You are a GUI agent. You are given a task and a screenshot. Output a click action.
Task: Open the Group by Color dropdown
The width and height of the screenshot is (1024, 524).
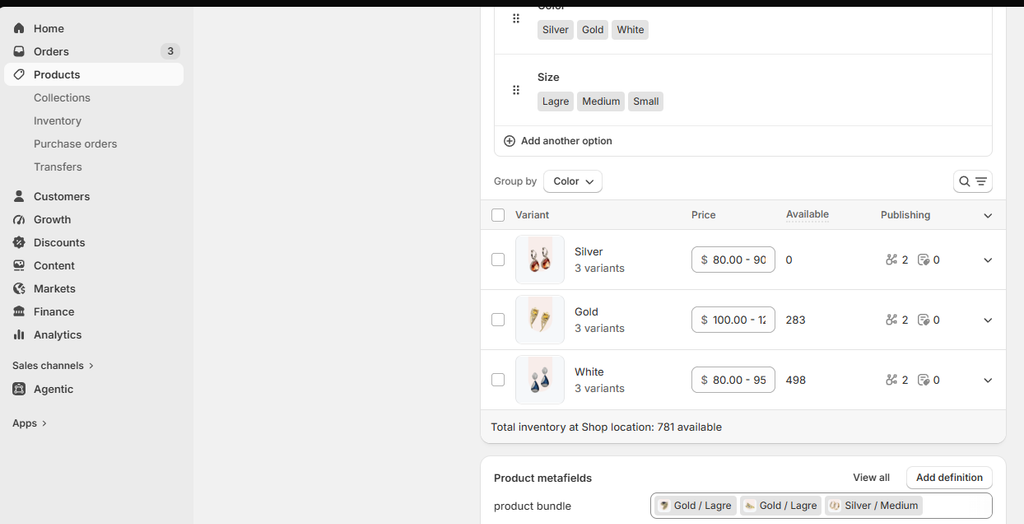point(573,181)
